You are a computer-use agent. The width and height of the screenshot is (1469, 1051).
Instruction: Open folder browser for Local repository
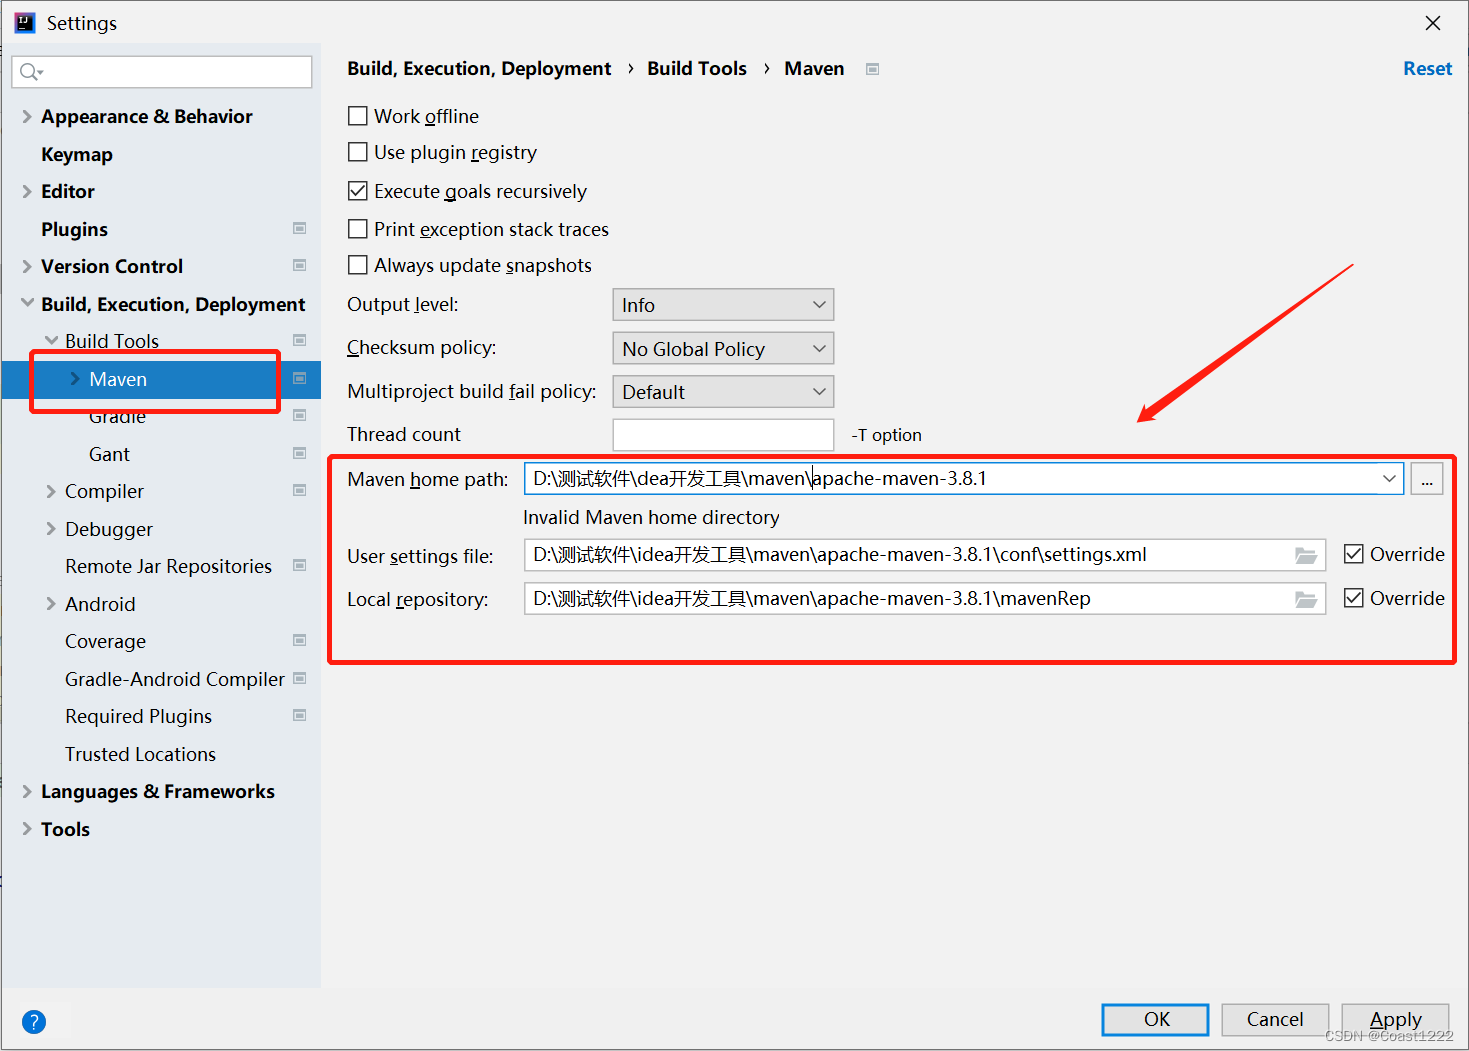tap(1306, 599)
